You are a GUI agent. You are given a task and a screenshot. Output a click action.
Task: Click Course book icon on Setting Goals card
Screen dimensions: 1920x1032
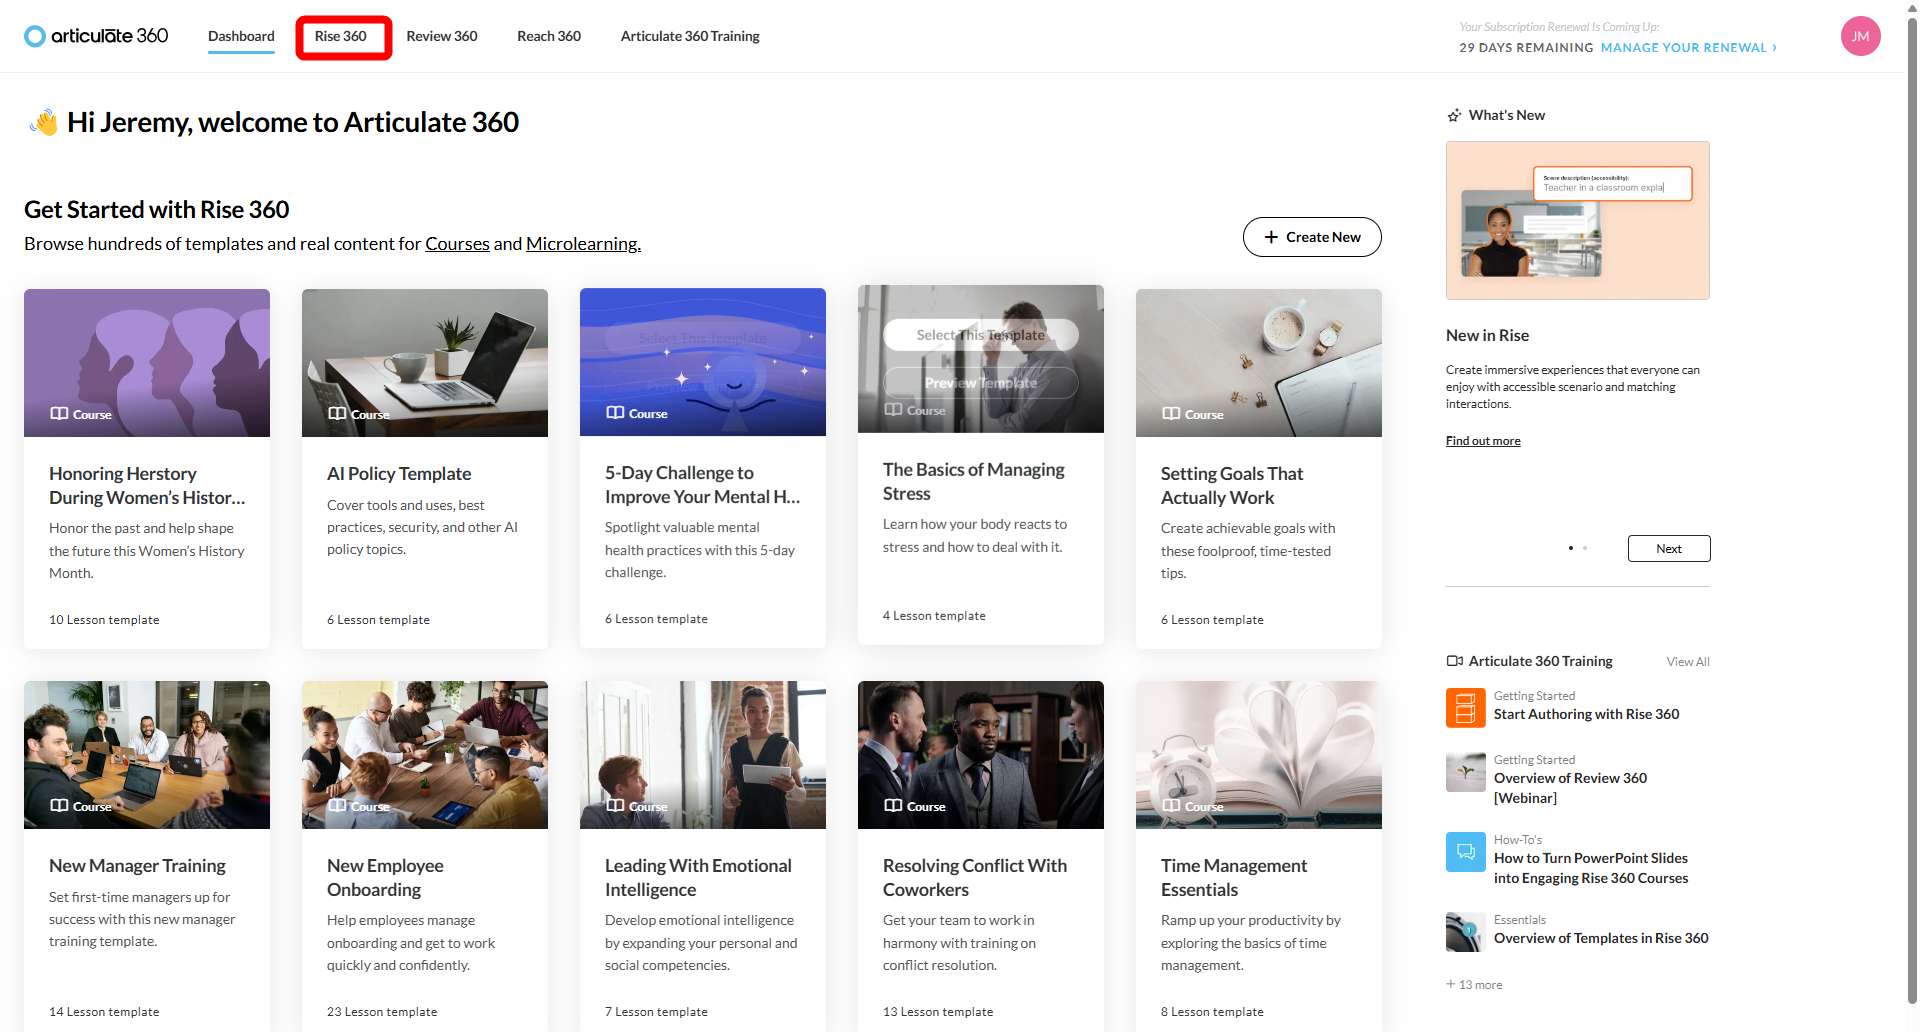click(x=1171, y=414)
